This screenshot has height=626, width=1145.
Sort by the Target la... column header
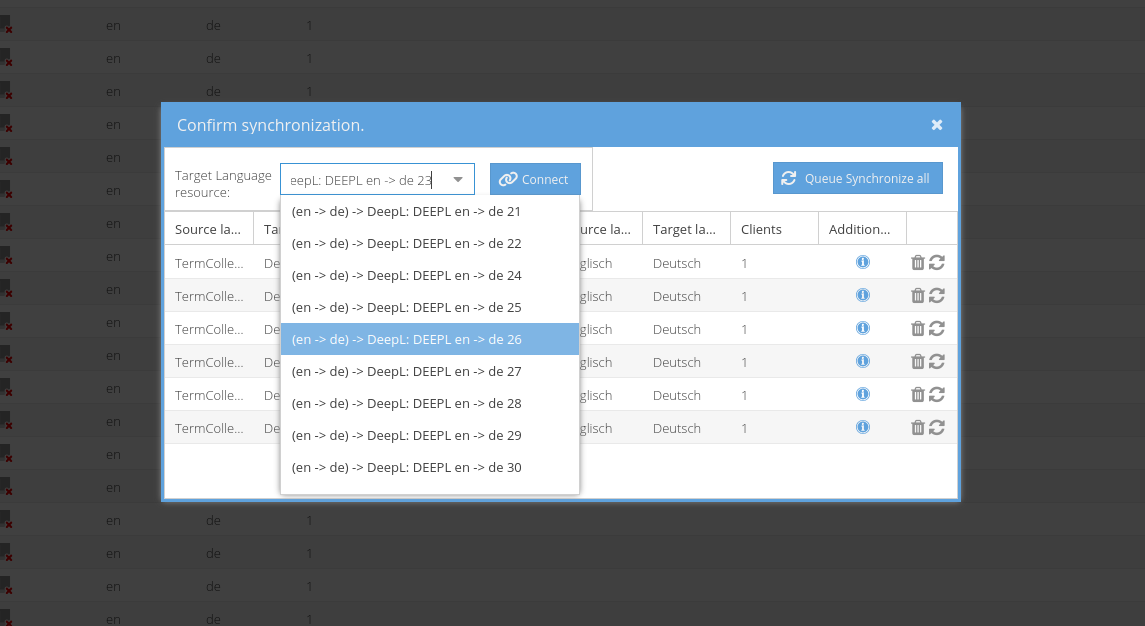[x=685, y=229]
